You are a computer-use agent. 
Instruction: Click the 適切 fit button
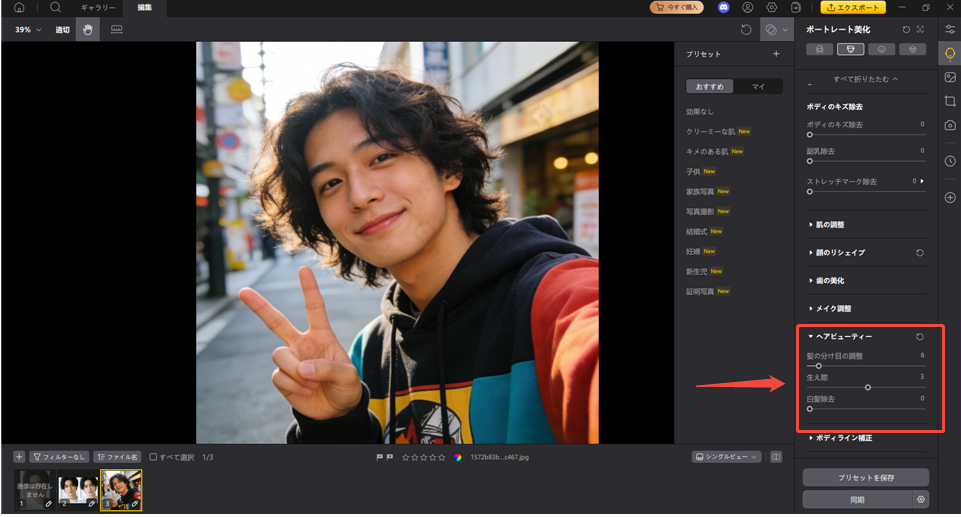coord(63,29)
